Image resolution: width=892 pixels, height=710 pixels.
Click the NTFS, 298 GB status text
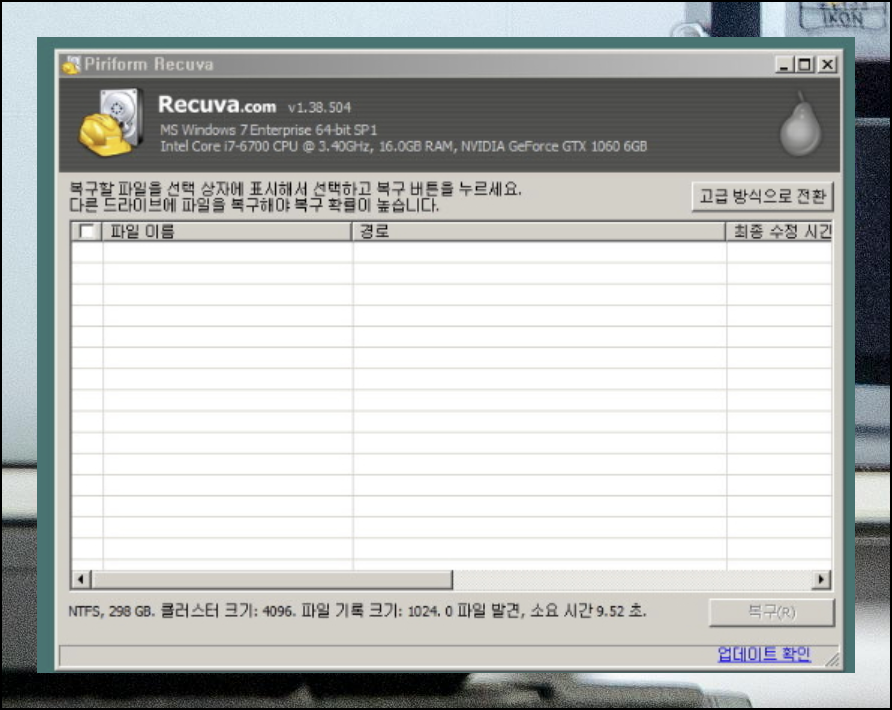[x=357, y=611]
